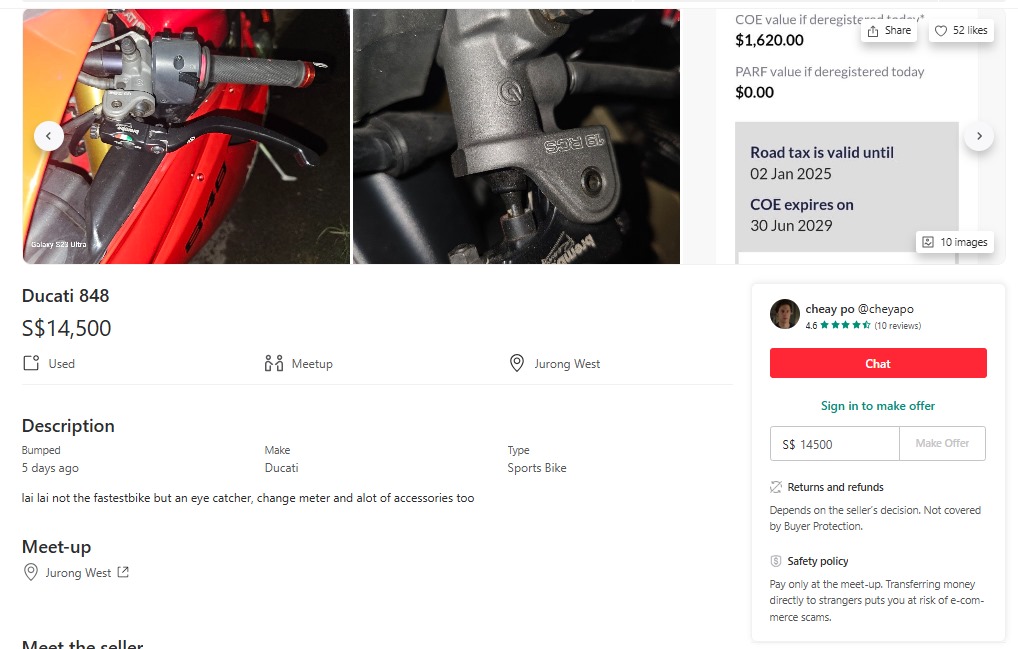The width and height of the screenshot is (1018, 649).
Task: Click the Meetup people icon
Action: coord(274,364)
